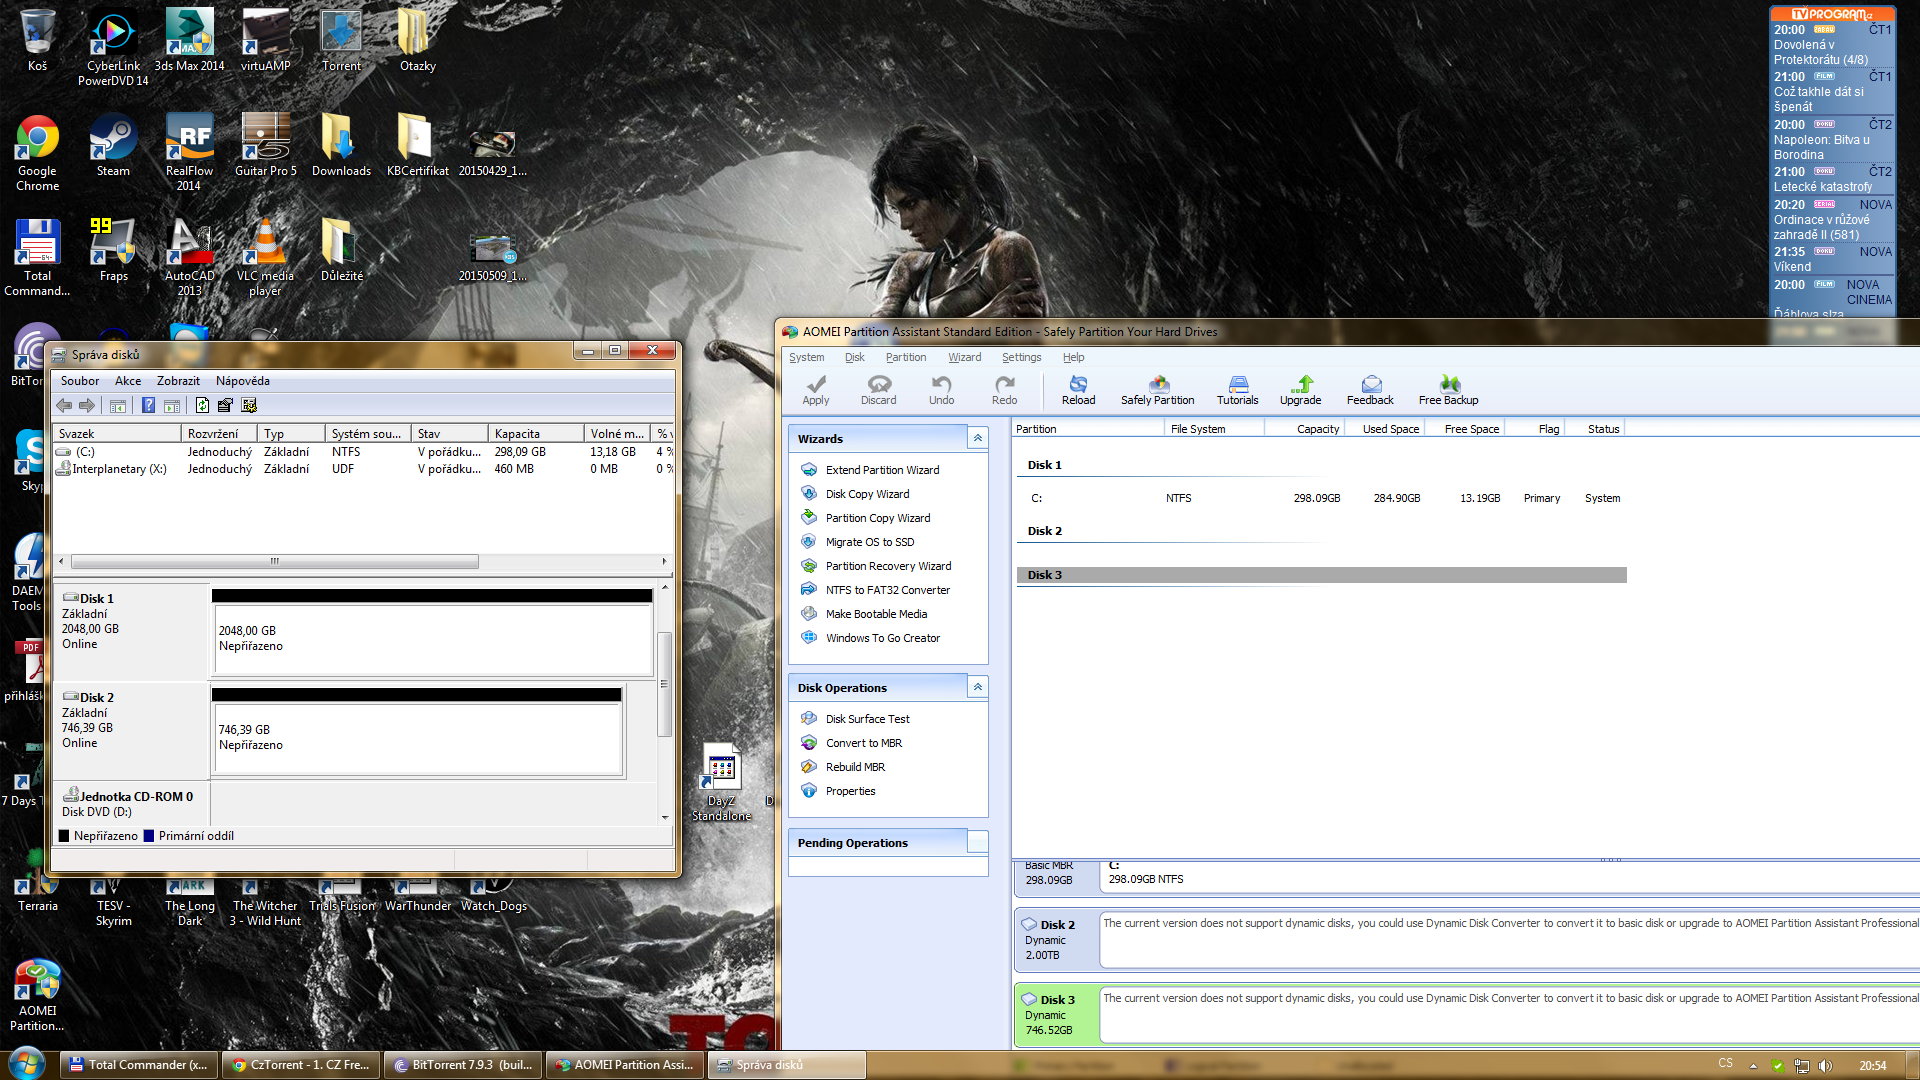The height and width of the screenshot is (1080, 1920).
Task: Open the Help menu in AOMEI
Action: [1073, 357]
